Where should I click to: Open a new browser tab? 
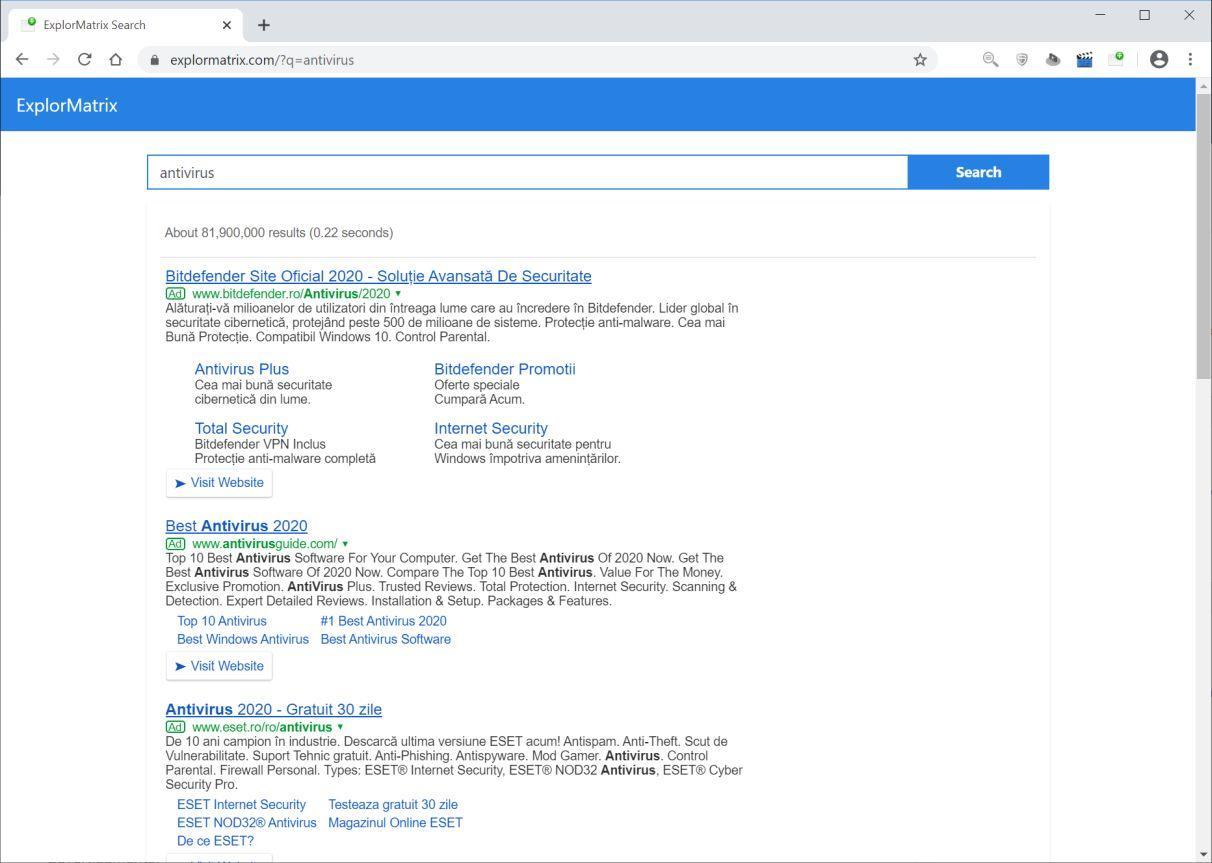click(x=264, y=25)
